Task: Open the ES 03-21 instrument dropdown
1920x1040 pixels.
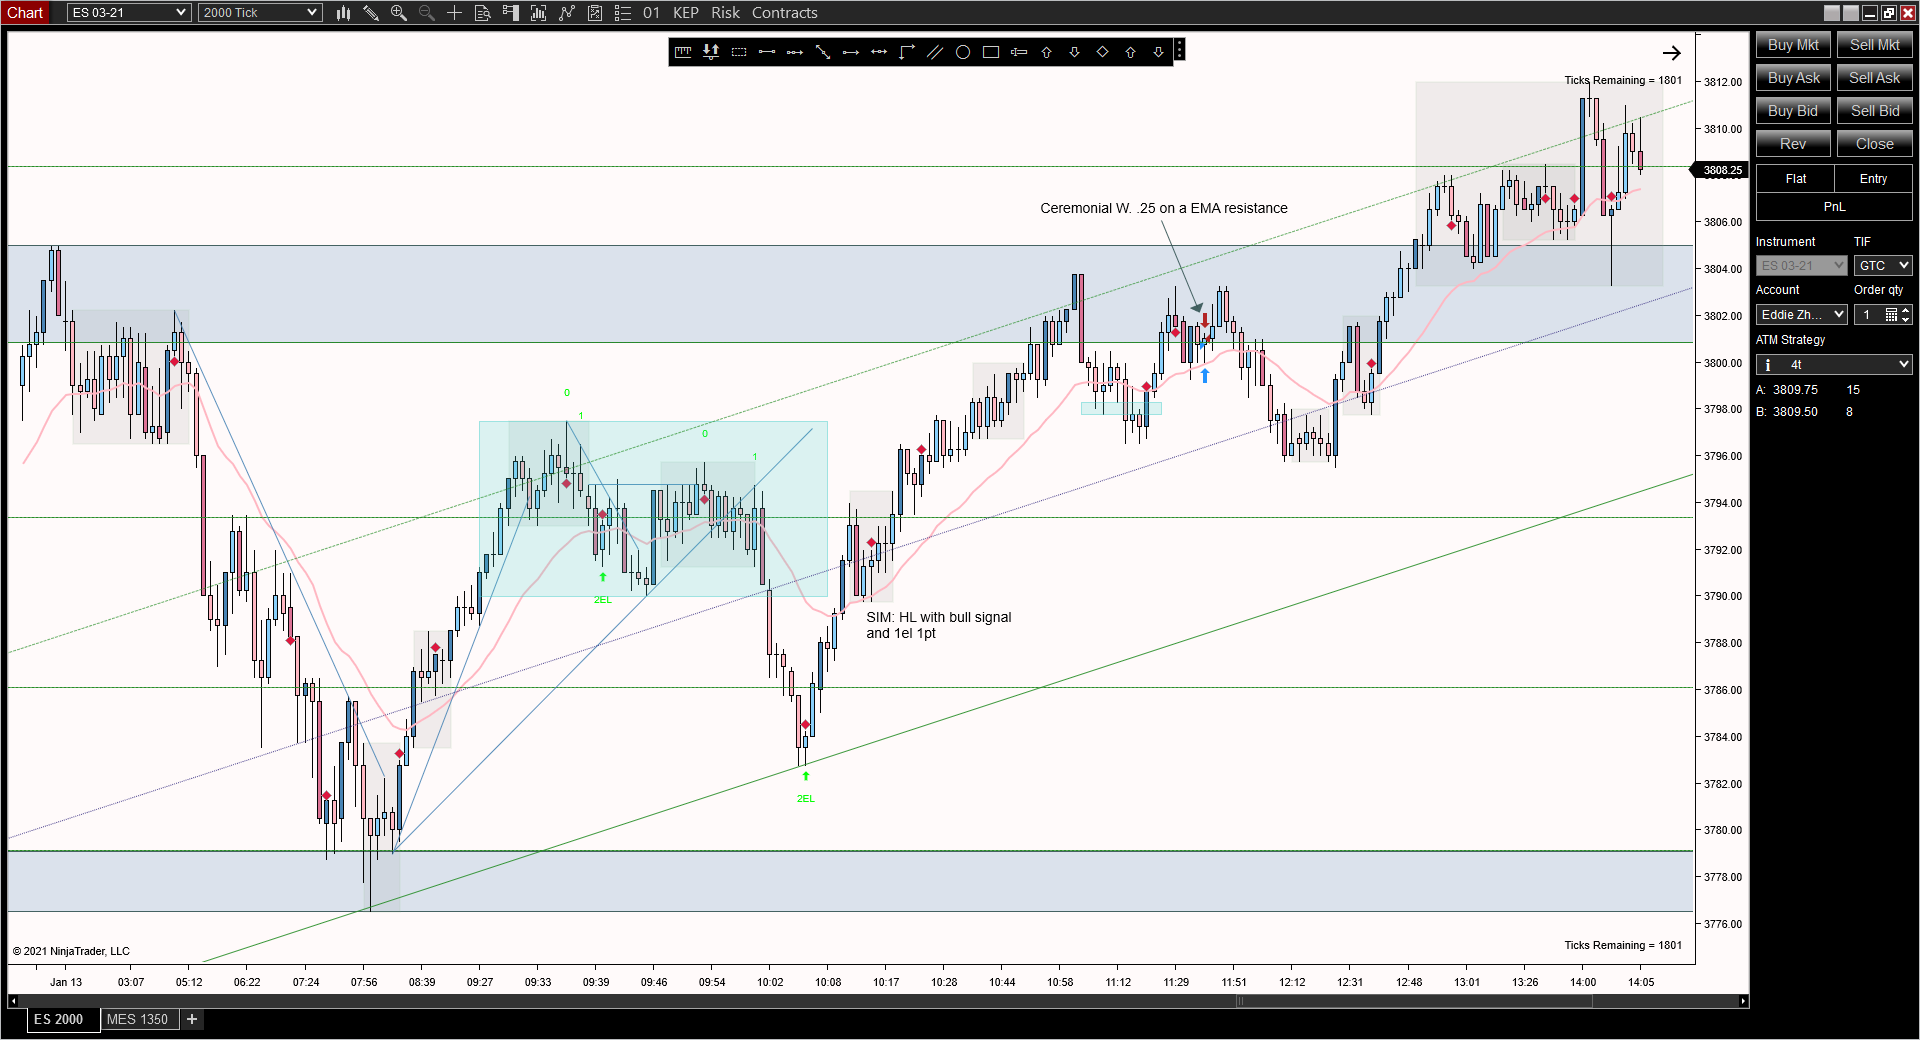Action: (x=129, y=13)
